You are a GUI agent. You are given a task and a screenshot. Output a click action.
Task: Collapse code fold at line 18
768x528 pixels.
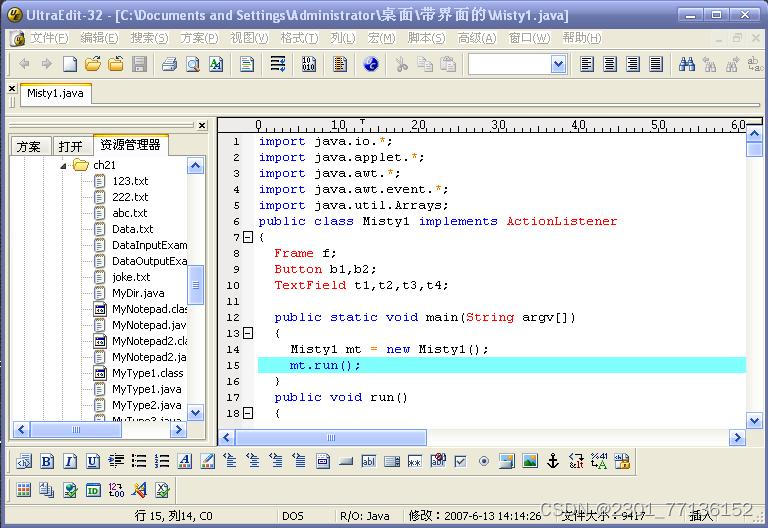248,413
